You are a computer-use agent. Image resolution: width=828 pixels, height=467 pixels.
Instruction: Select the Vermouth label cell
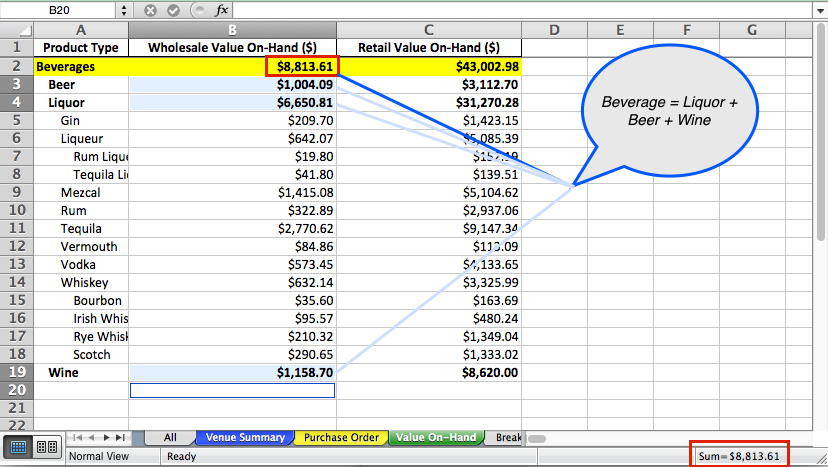(81, 246)
